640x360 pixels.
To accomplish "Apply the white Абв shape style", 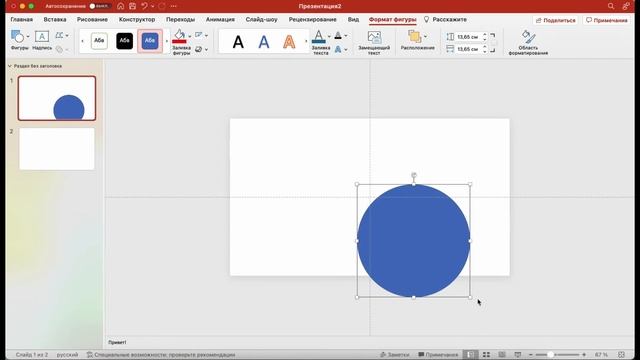I will click(x=99, y=41).
